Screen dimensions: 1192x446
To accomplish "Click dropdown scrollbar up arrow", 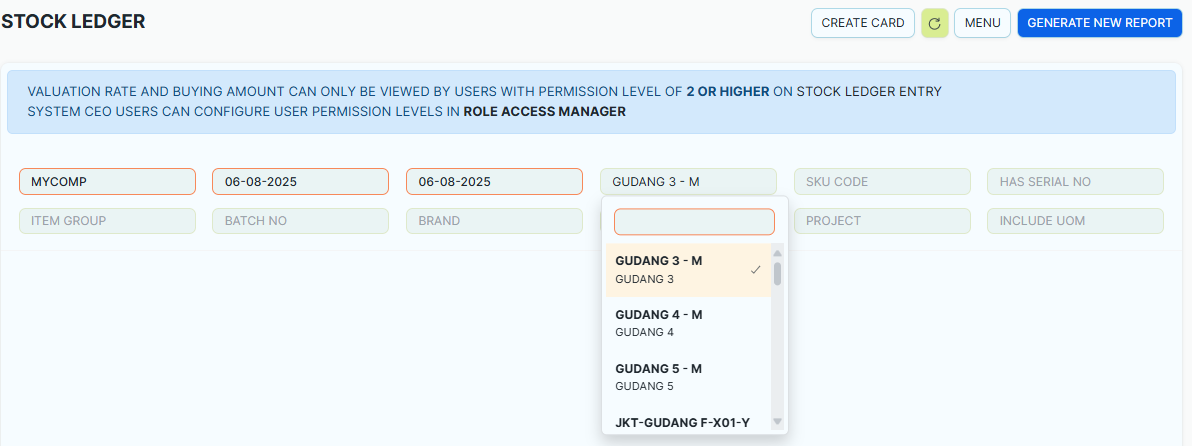I will [777, 253].
